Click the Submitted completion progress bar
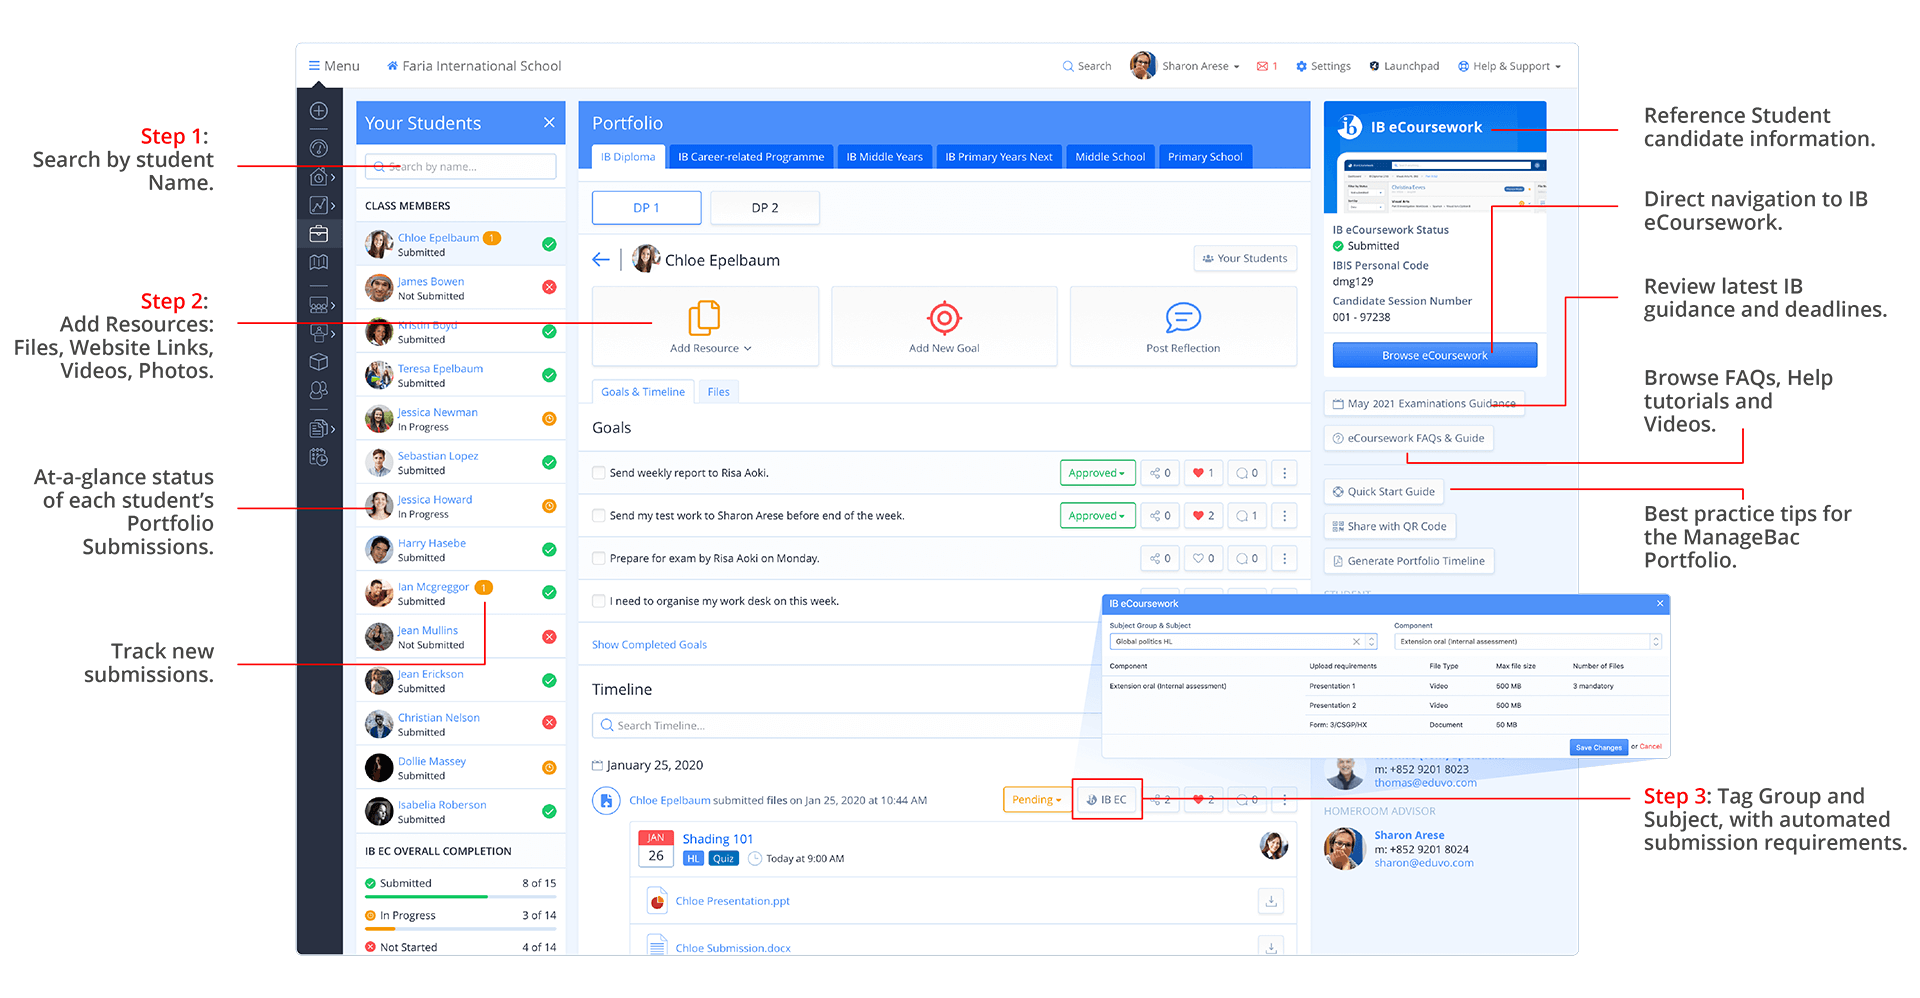 coord(461,897)
